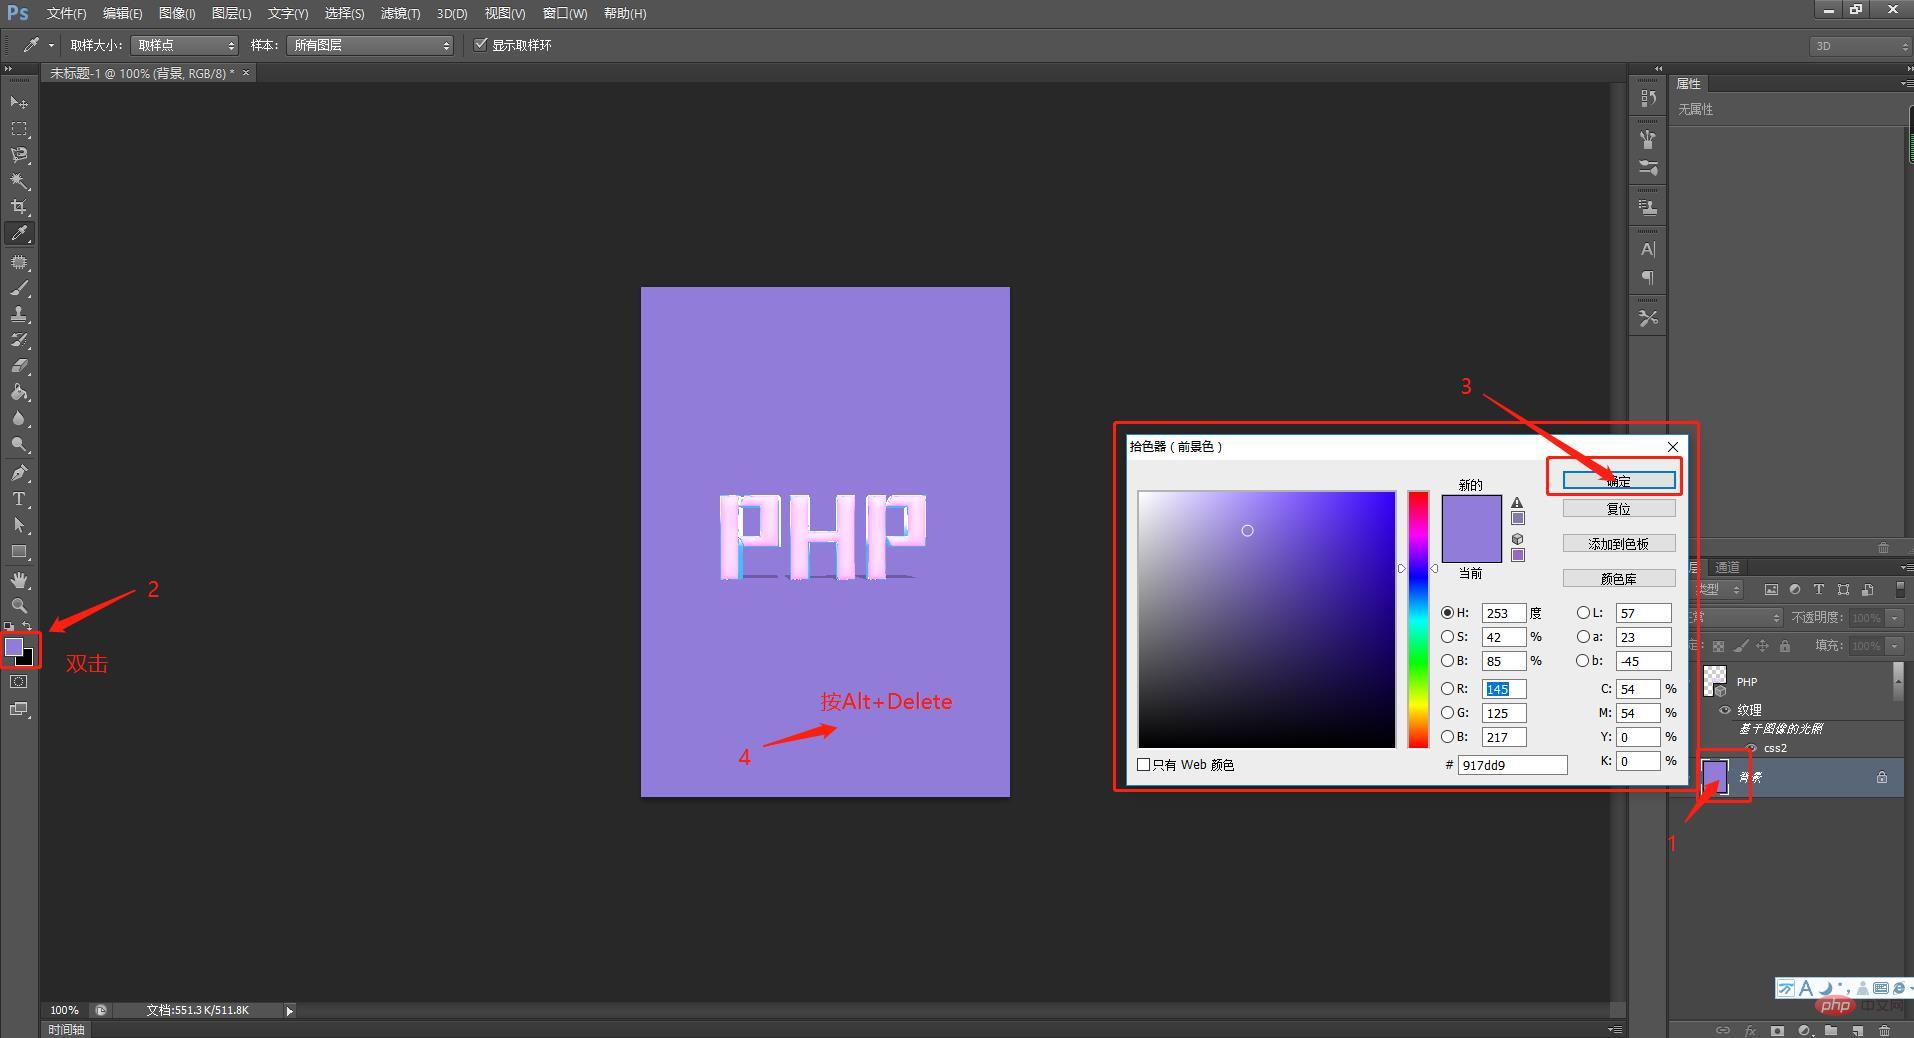Select the L lightness radio button
The height and width of the screenshot is (1038, 1914).
click(x=1583, y=612)
